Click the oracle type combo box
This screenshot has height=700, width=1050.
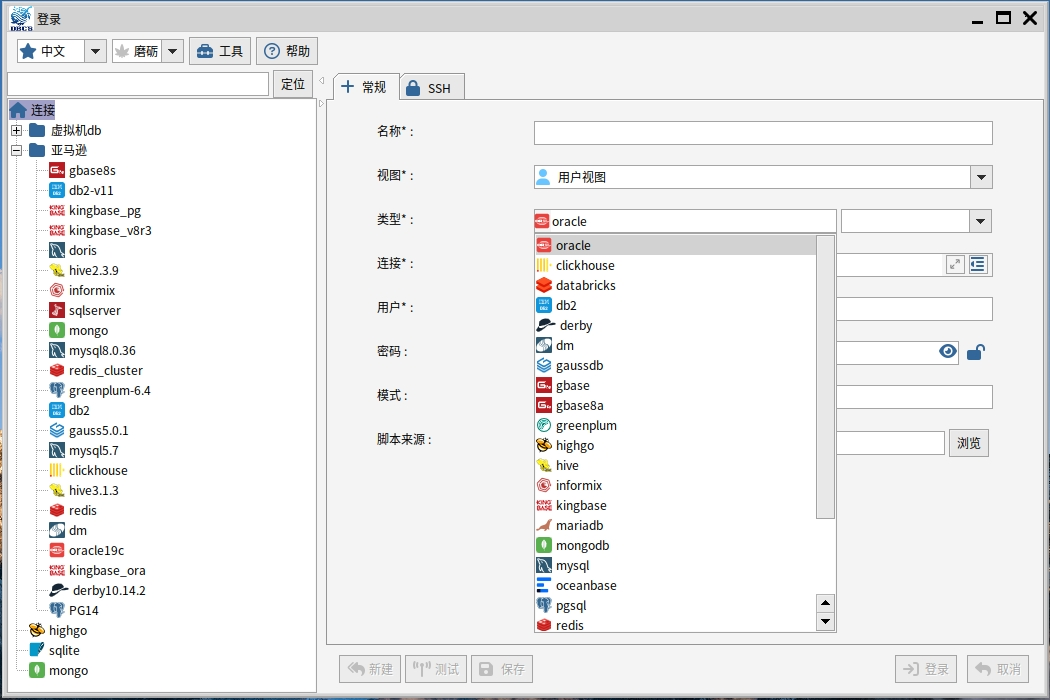pos(685,221)
